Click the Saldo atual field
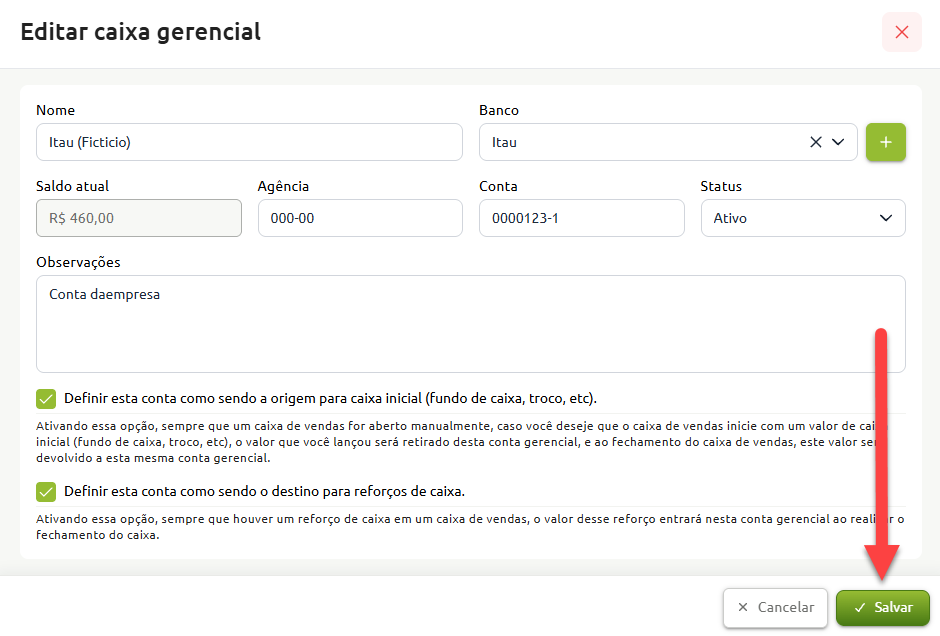The width and height of the screenshot is (940, 636). (139, 218)
